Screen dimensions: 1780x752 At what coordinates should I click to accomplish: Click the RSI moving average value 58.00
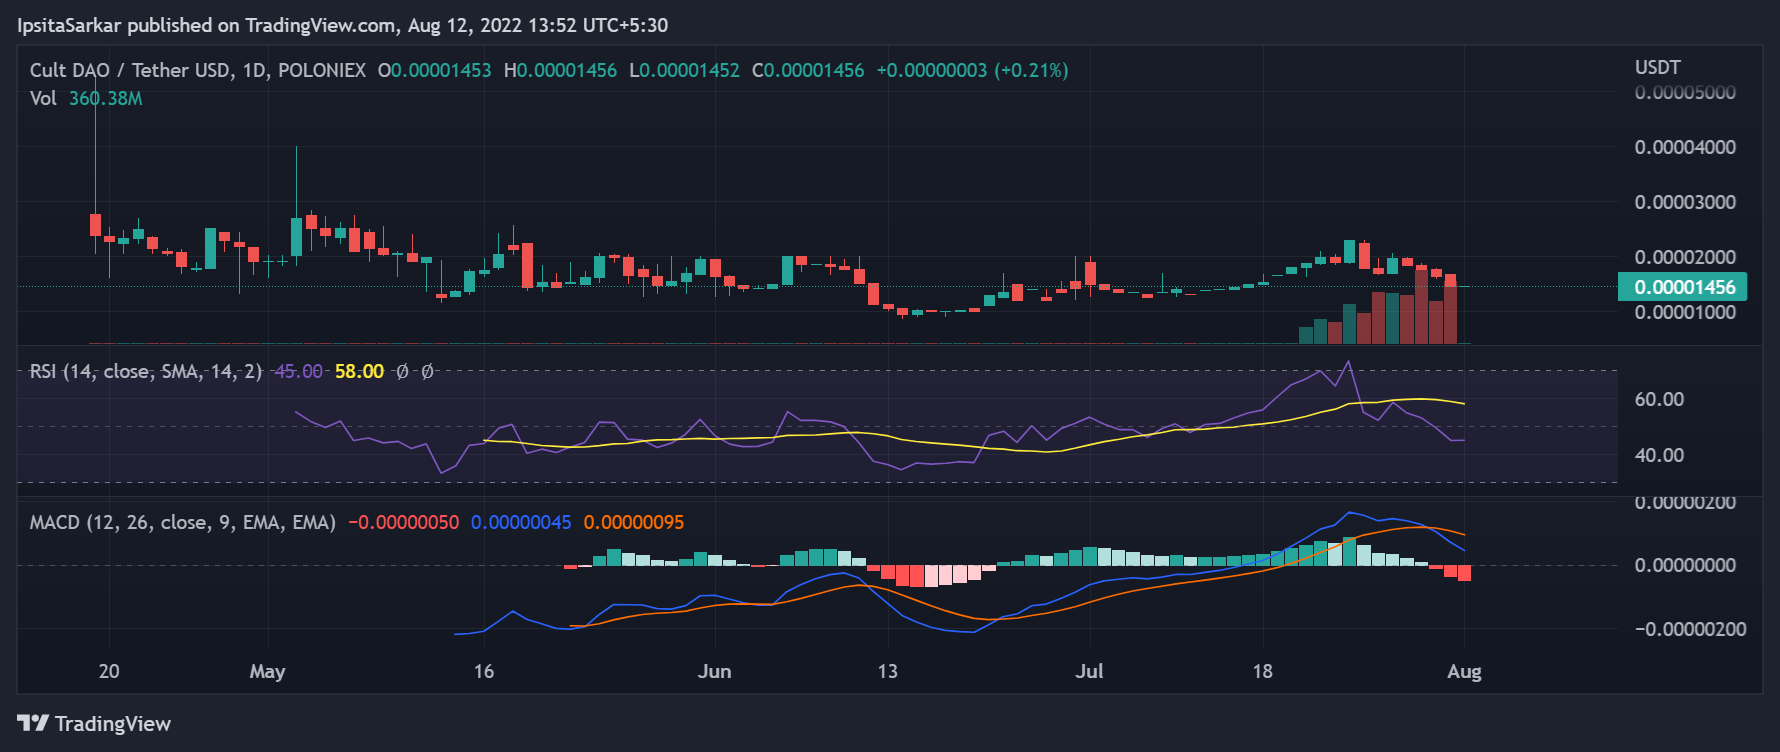coord(359,371)
